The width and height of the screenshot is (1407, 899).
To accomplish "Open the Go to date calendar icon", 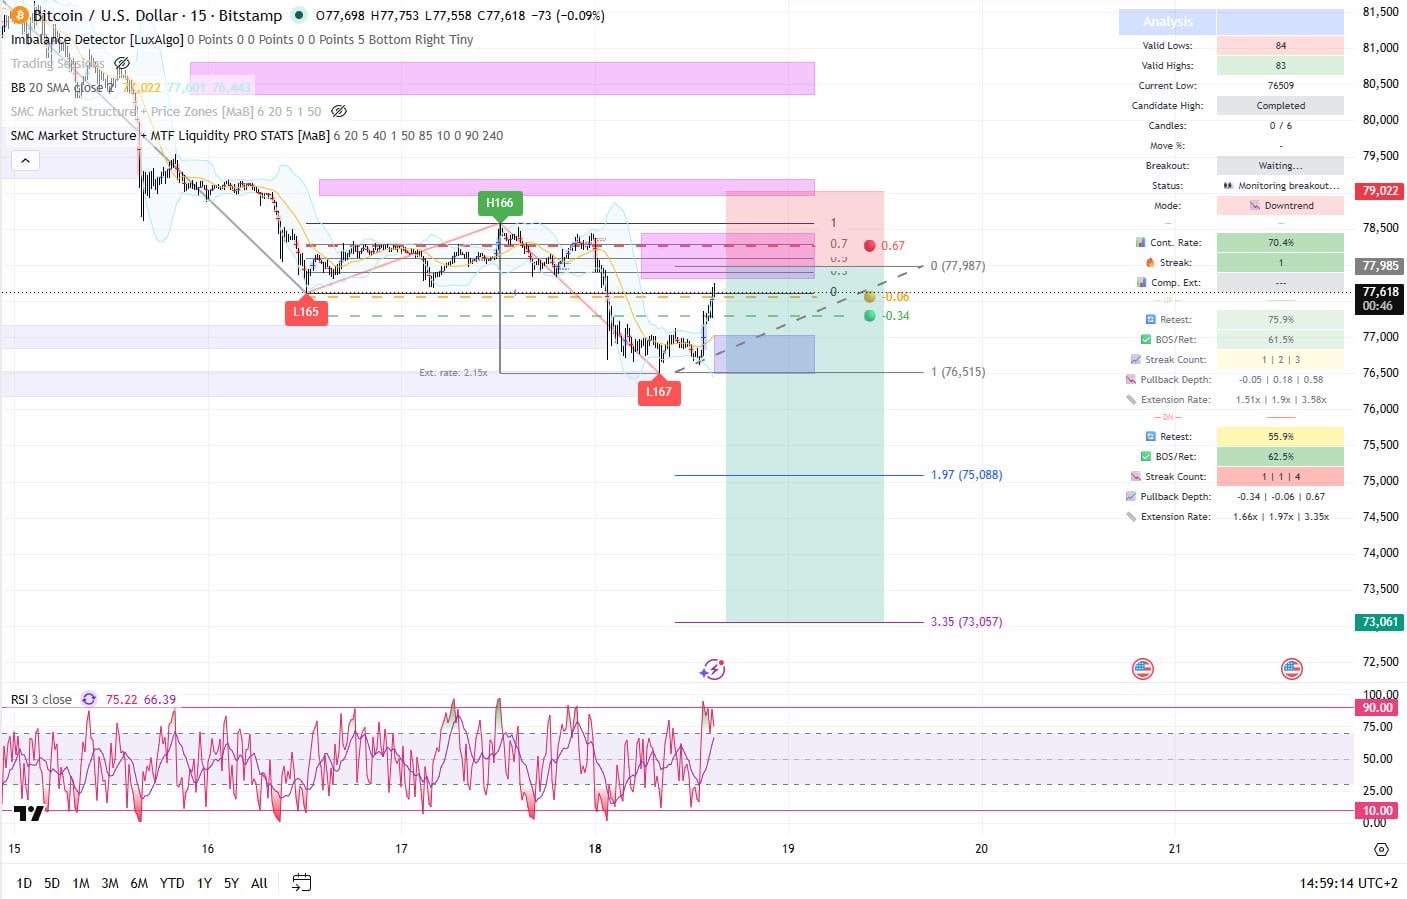I will point(301,882).
